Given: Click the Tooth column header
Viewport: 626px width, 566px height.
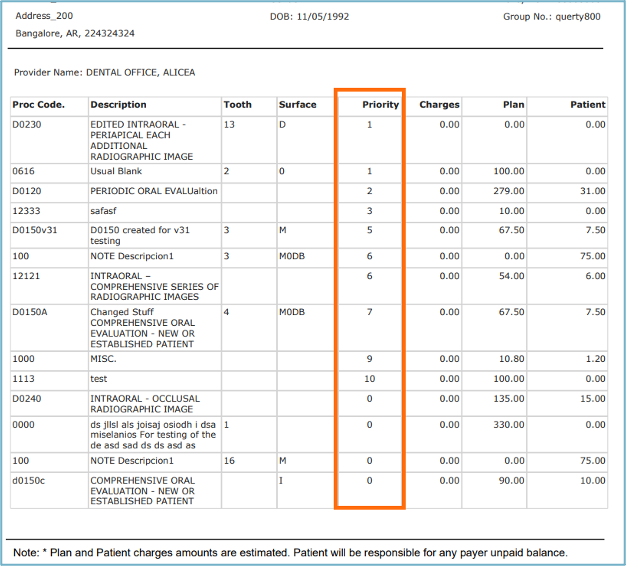Looking at the screenshot, I should pyautogui.click(x=238, y=104).
